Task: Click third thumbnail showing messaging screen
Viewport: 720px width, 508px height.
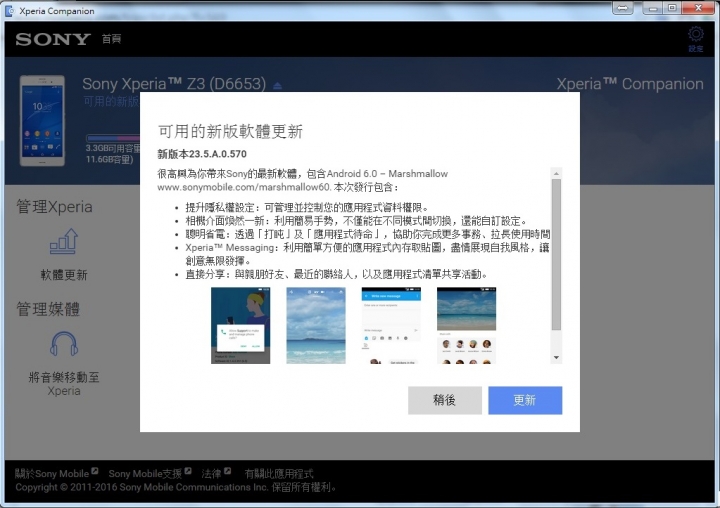Action: tap(391, 325)
